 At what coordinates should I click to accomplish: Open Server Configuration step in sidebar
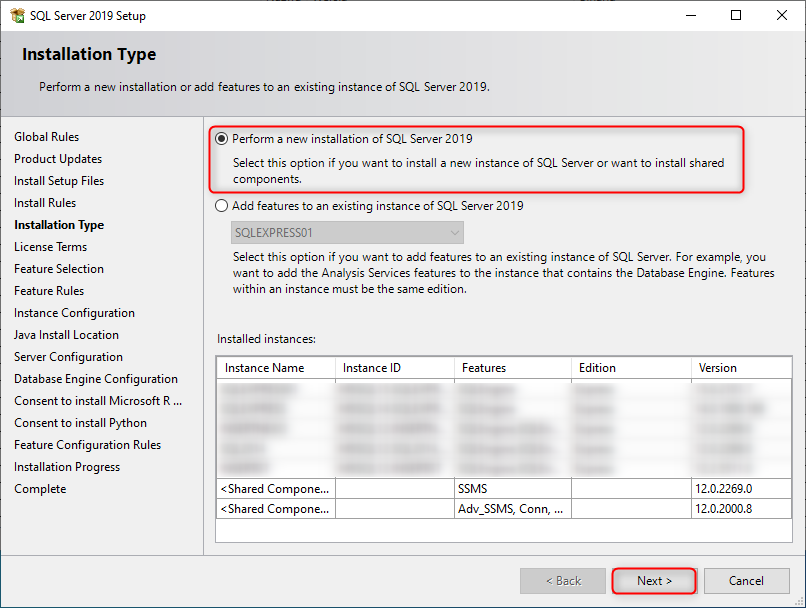tap(68, 357)
